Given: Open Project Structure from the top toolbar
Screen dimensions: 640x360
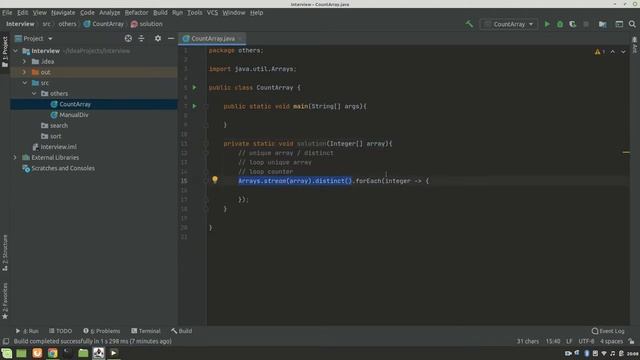Looking at the screenshot, I should click(602, 24).
